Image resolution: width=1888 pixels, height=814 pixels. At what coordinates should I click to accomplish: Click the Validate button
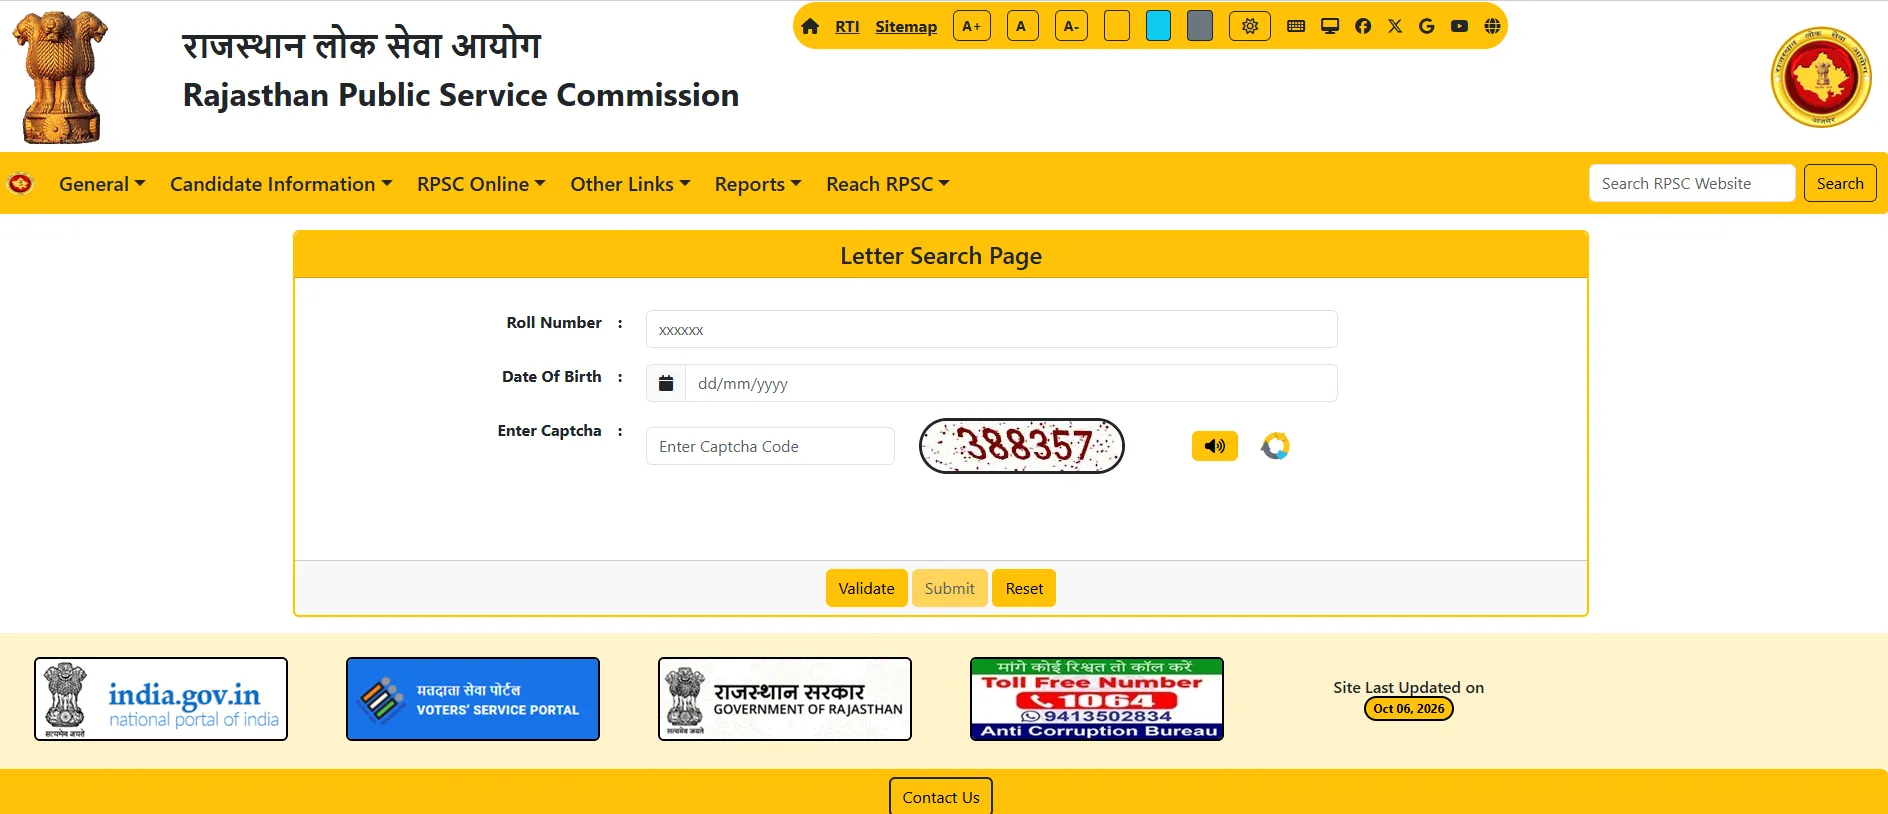point(867,588)
